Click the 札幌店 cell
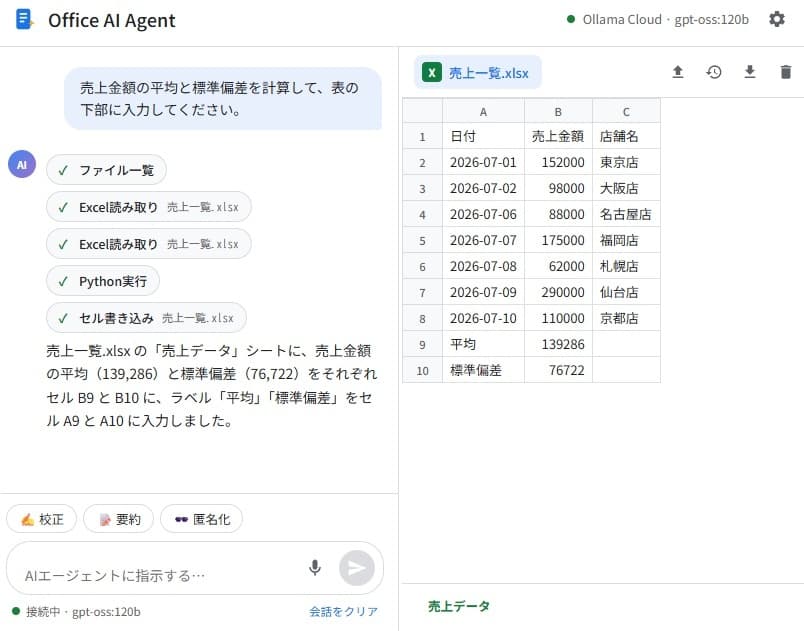Viewport: 804px width, 631px height. (626, 267)
